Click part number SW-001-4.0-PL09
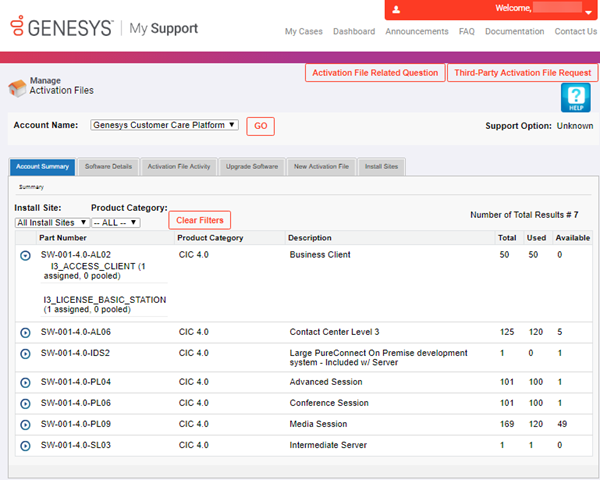 (76, 424)
